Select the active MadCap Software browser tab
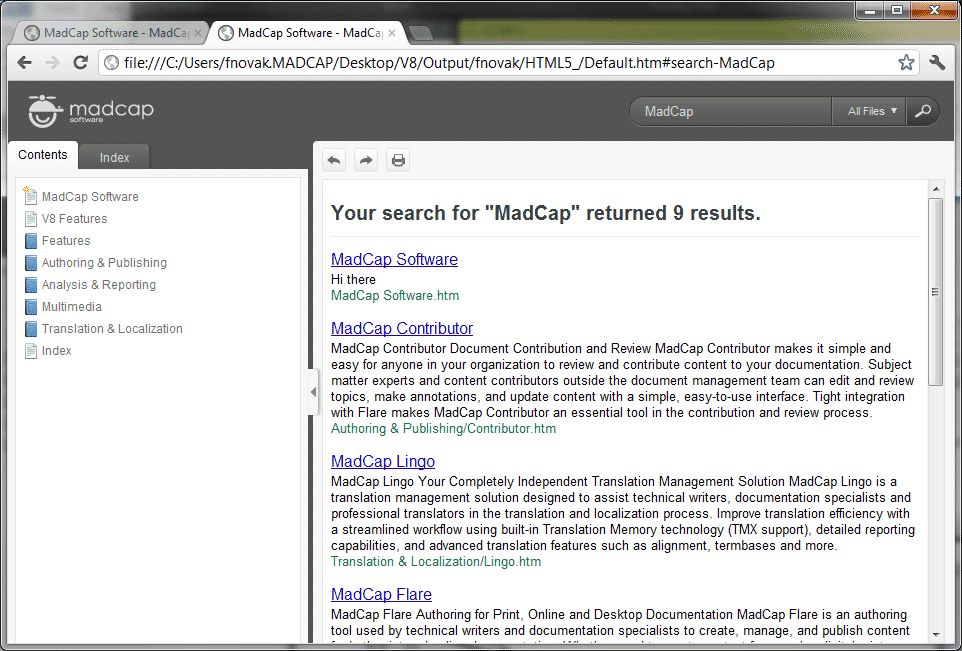 pos(305,33)
